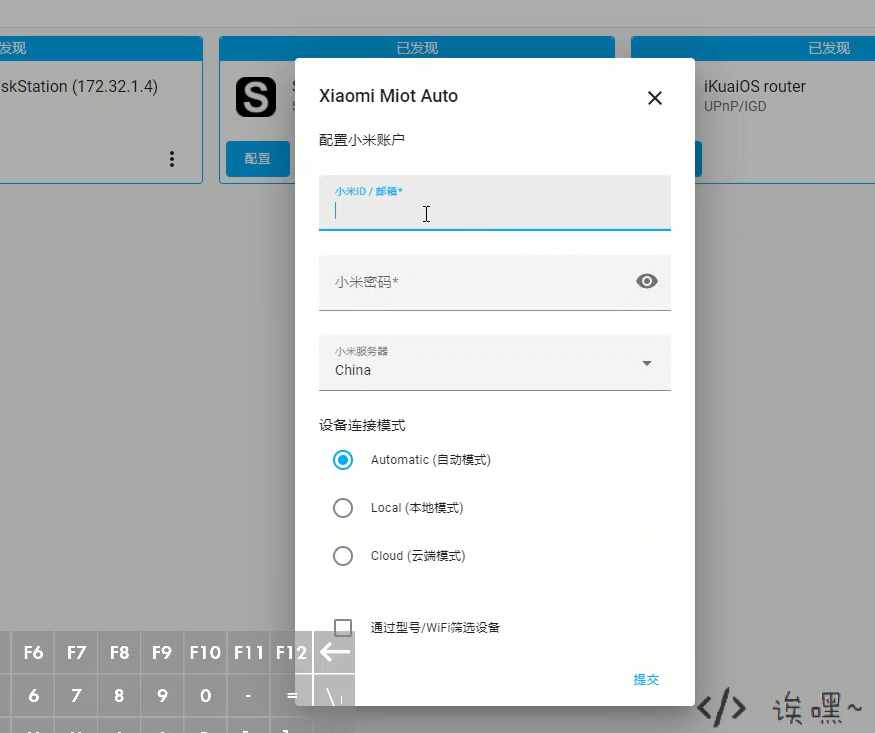Close the Xiaomi Miot Auto dialog
This screenshot has width=875, height=733.
coord(655,98)
